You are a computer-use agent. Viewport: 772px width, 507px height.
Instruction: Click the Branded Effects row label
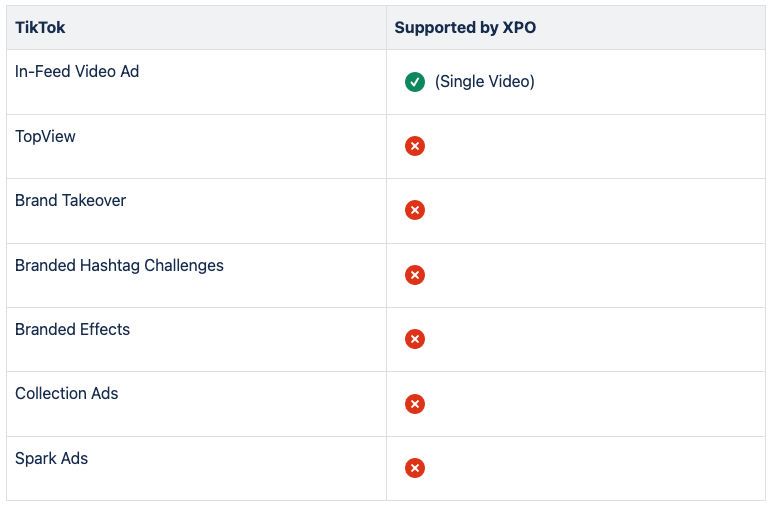72,329
